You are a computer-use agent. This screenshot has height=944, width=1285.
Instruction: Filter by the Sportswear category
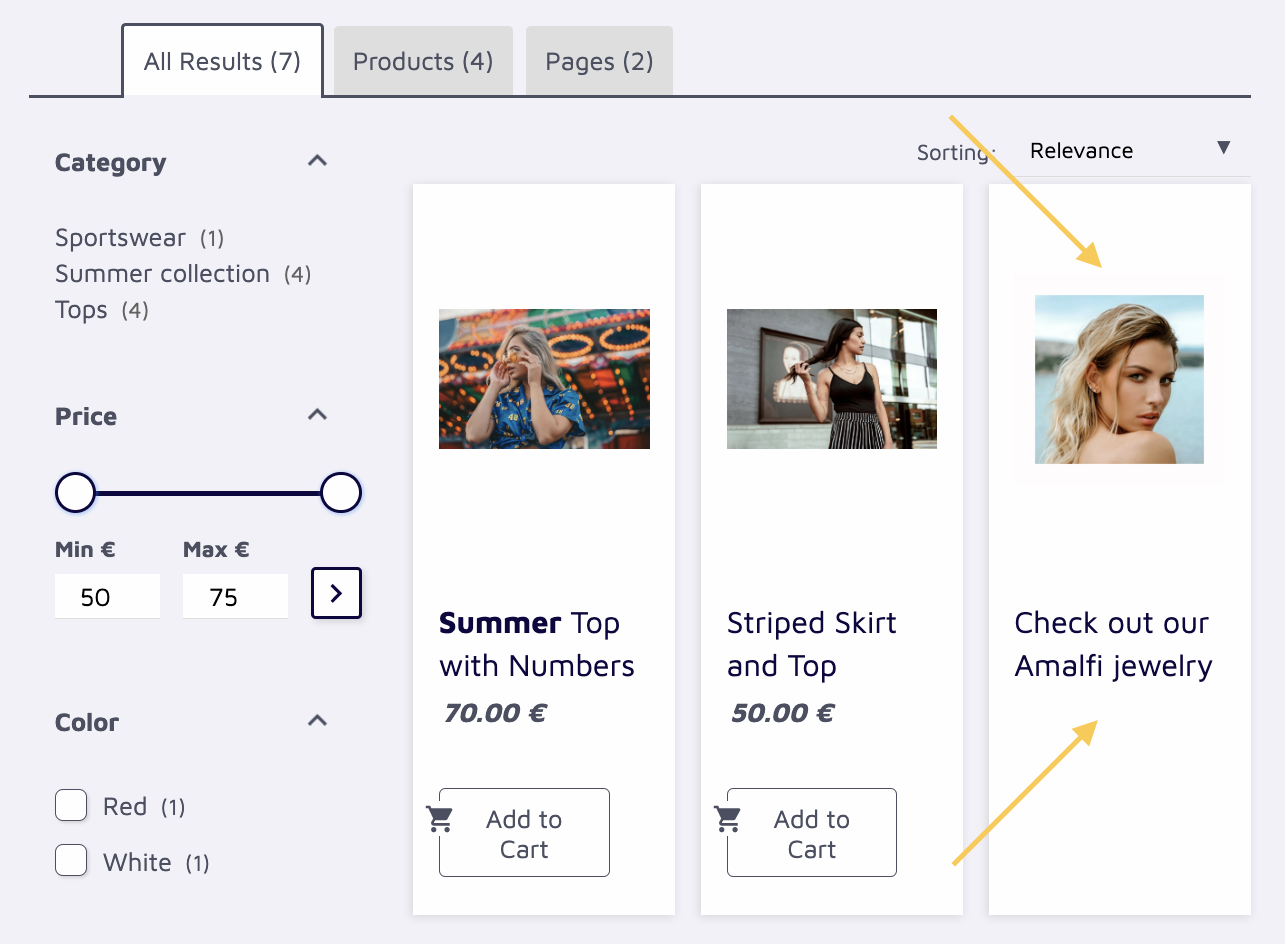point(120,238)
